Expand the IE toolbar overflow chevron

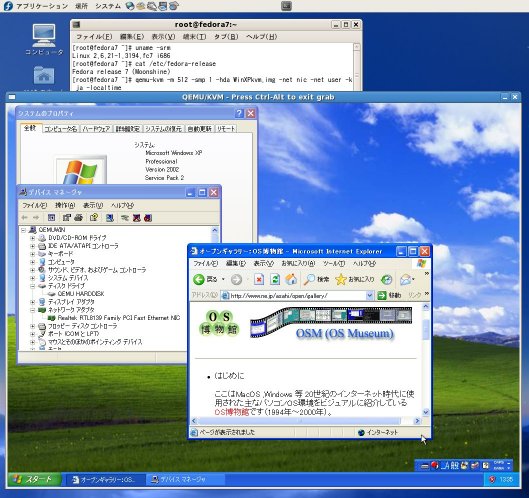click(427, 273)
